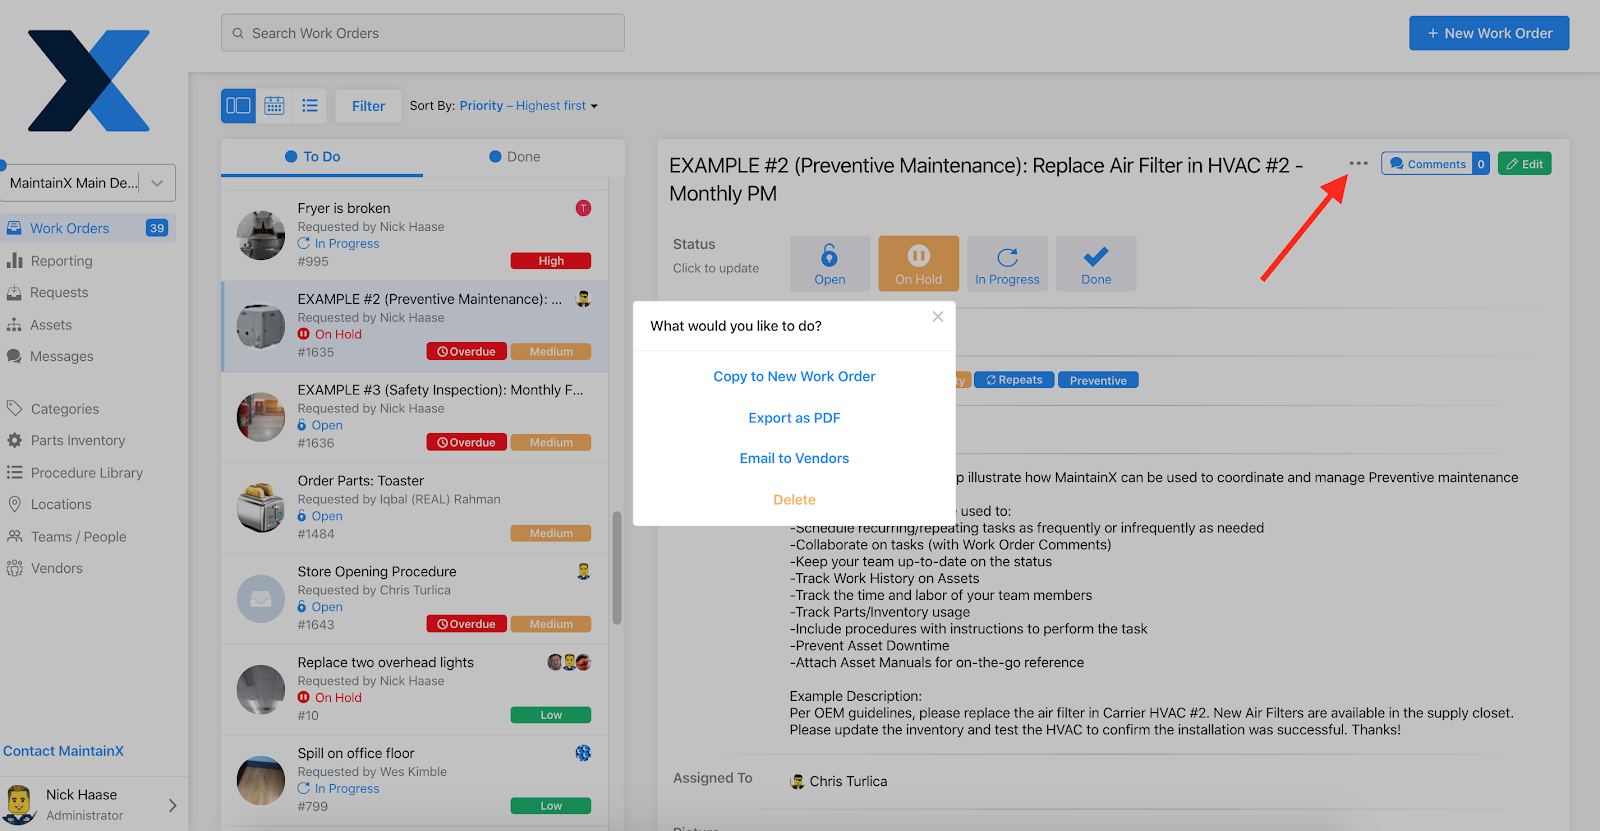Close the What would you like to do dialog
The image size is (1600, 831).
938,317
